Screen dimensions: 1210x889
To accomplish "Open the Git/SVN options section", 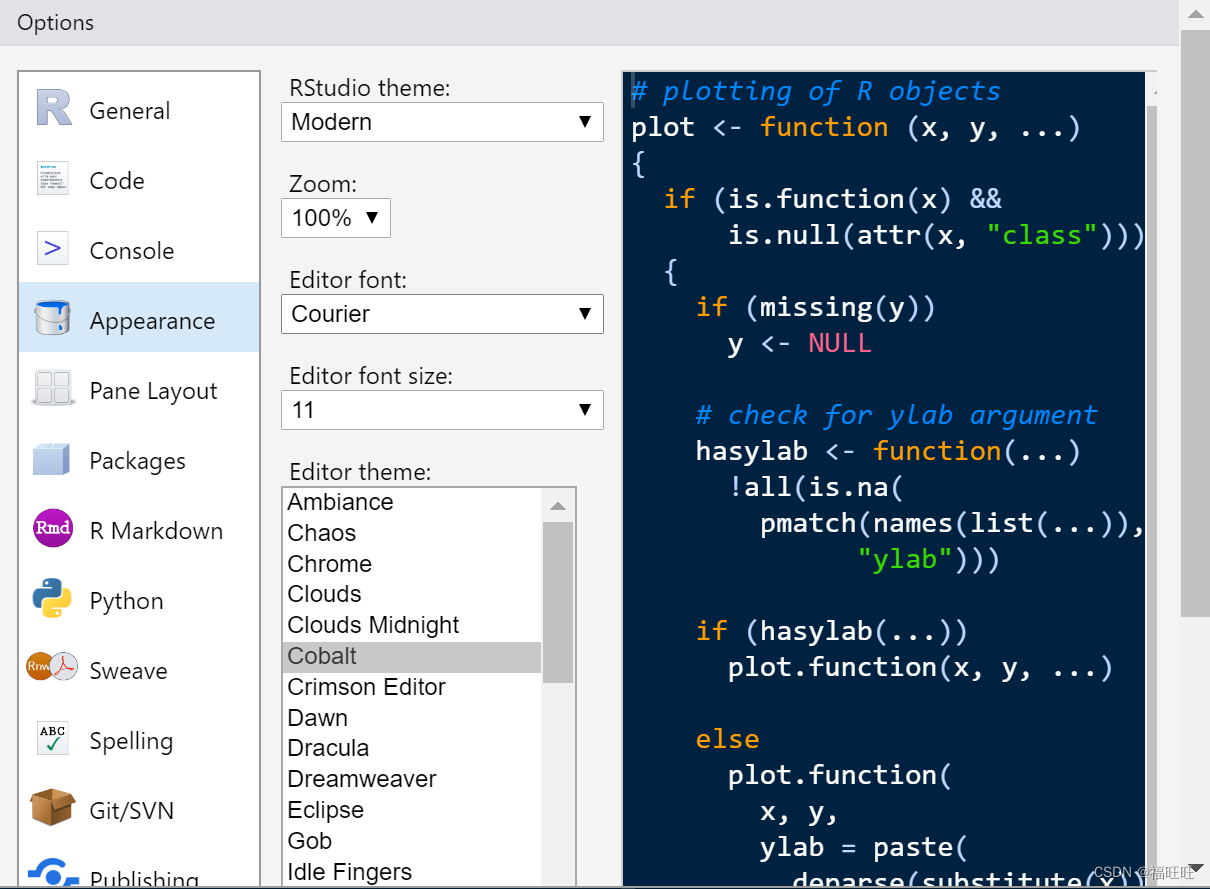I will point(139,810).
